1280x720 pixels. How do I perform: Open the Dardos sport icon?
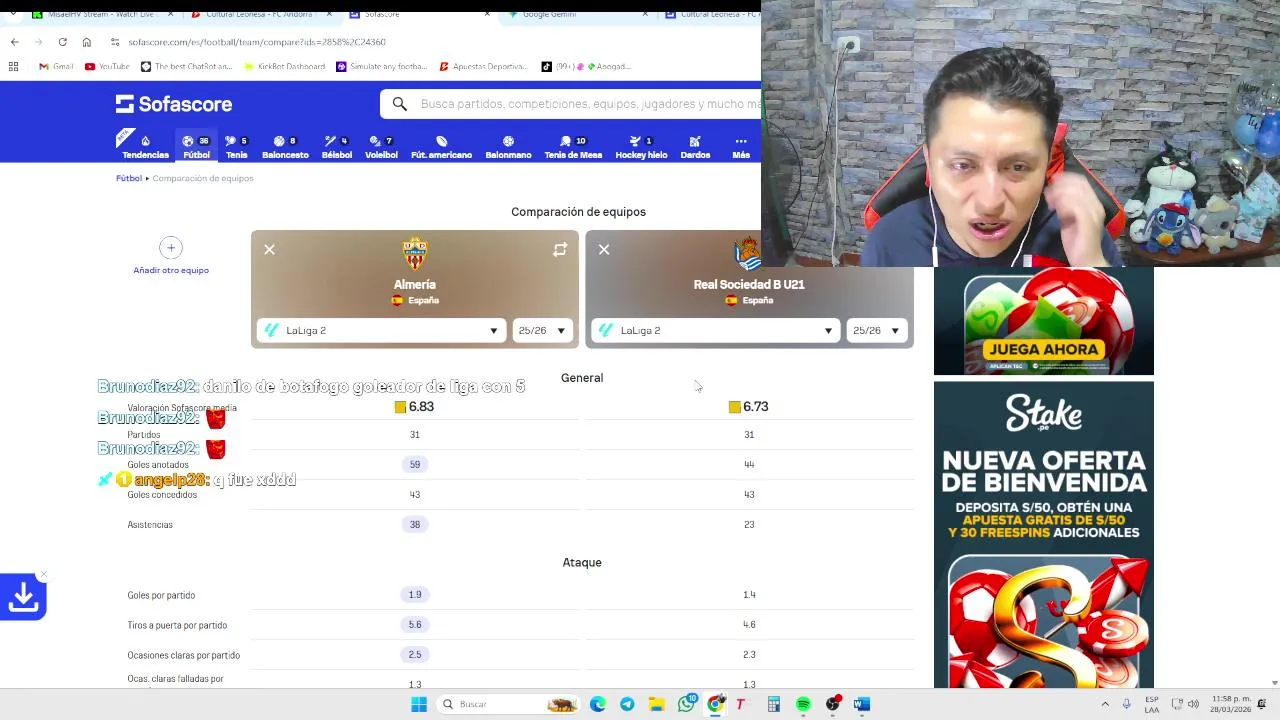[x=695, y=147]
